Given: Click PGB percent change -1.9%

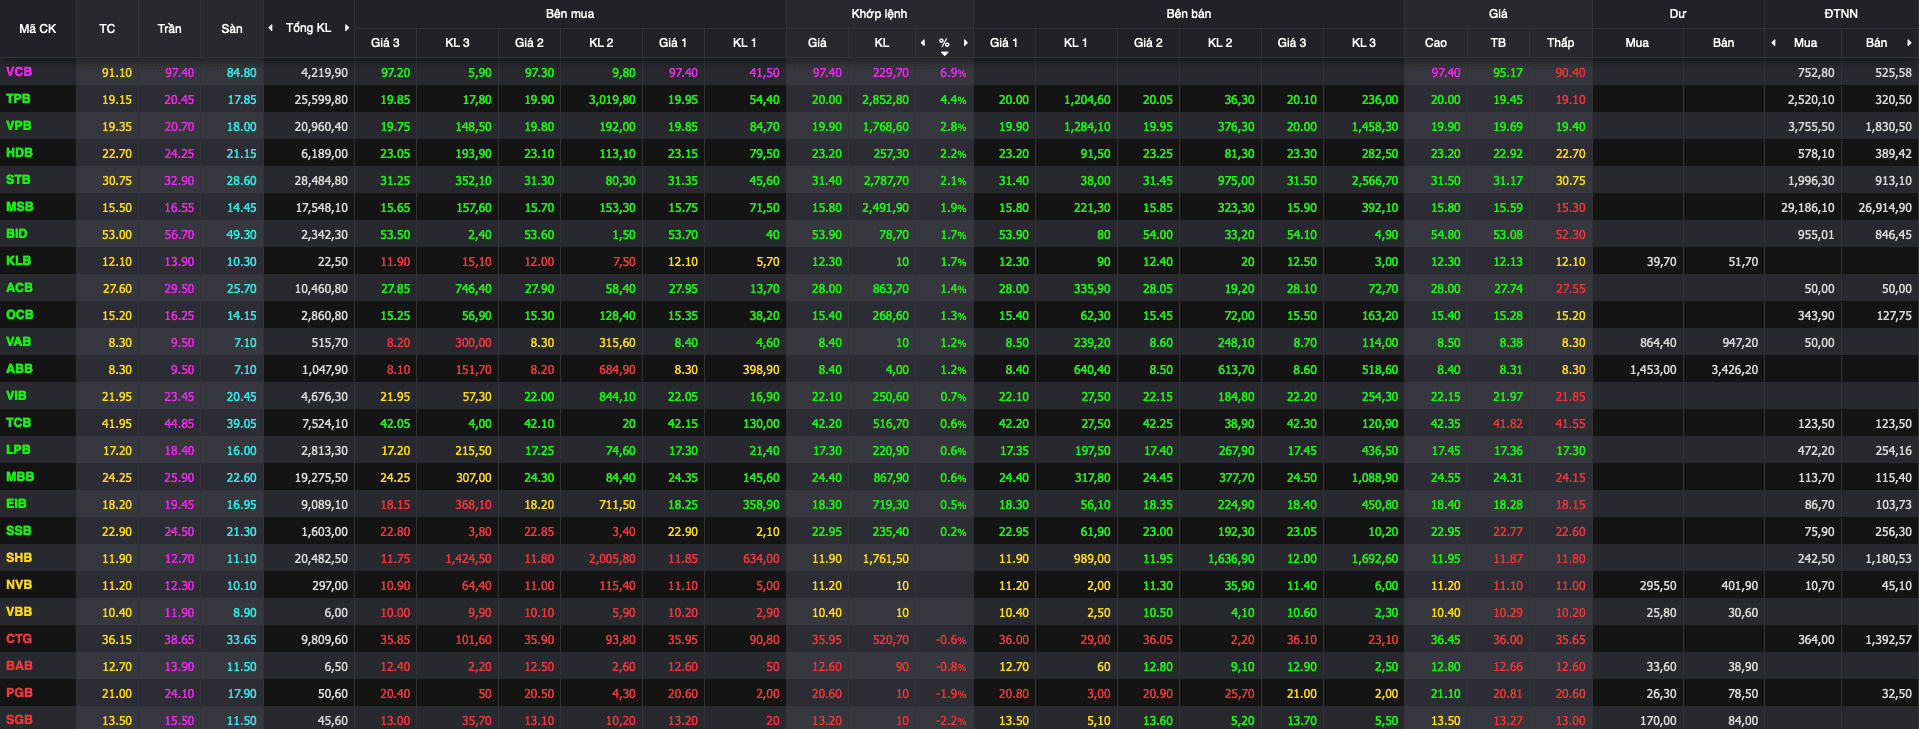Looking at the screenshot, I should (951, 694).
